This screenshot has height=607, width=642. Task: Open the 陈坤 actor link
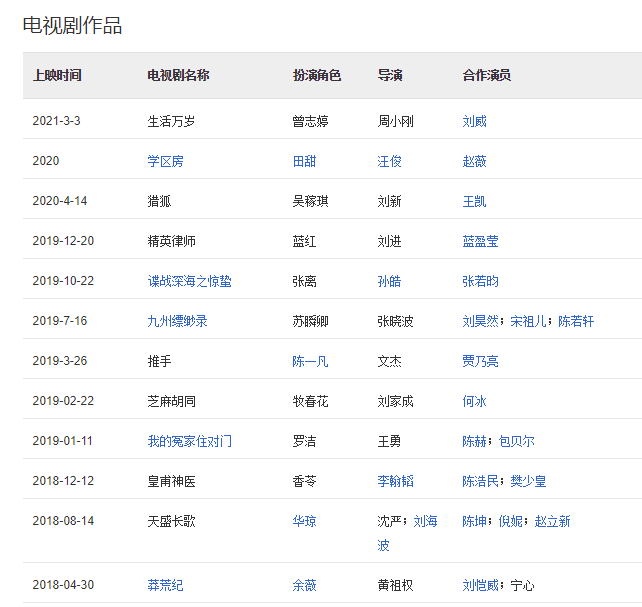(474, 521)
